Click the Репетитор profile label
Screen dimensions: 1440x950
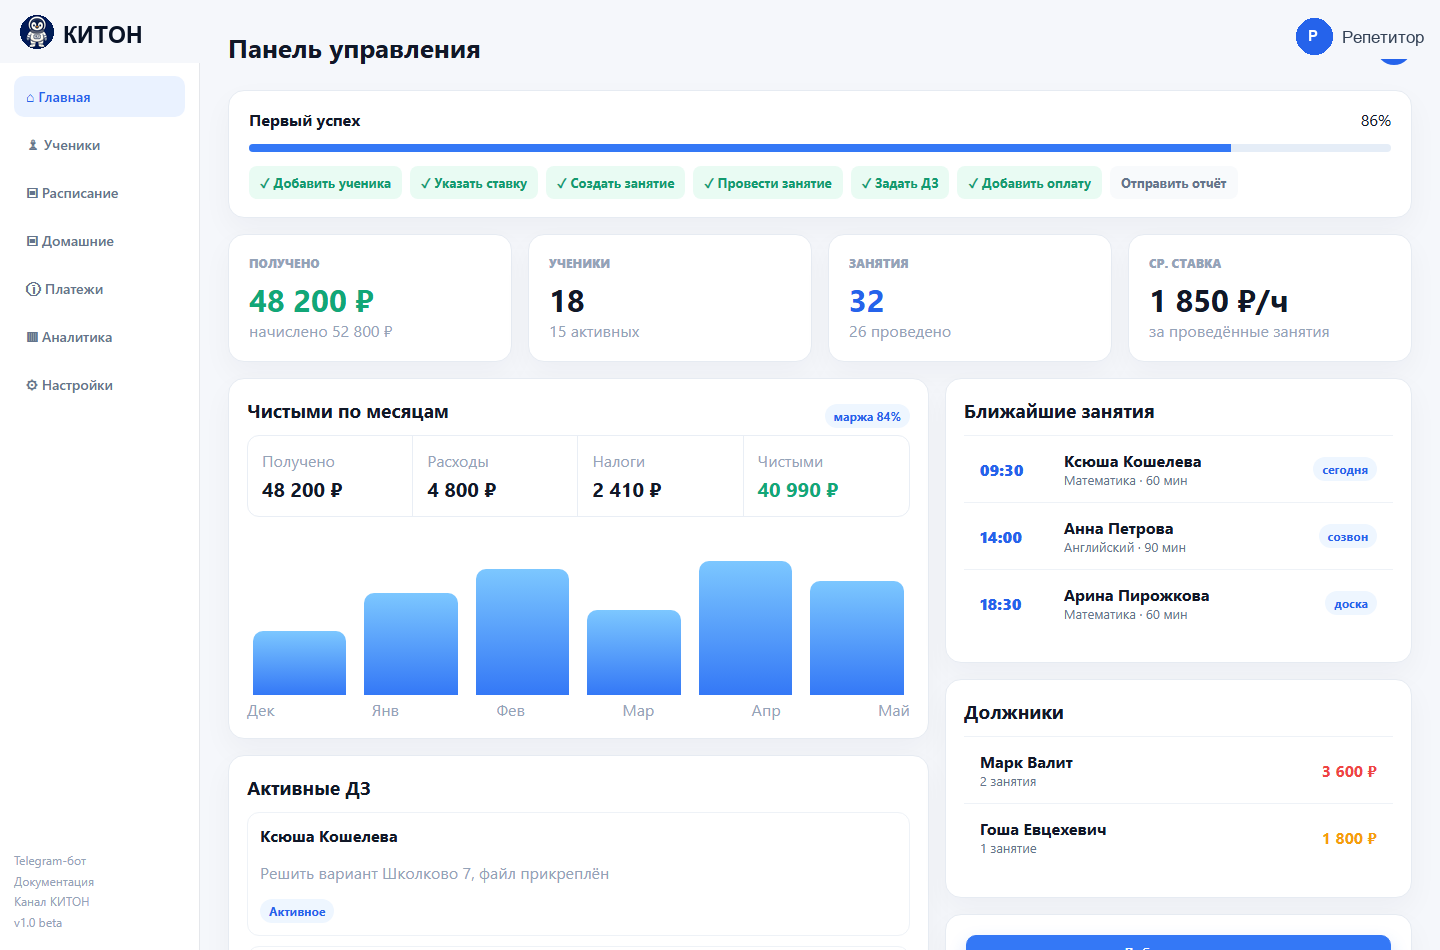tap(1382, 37)
